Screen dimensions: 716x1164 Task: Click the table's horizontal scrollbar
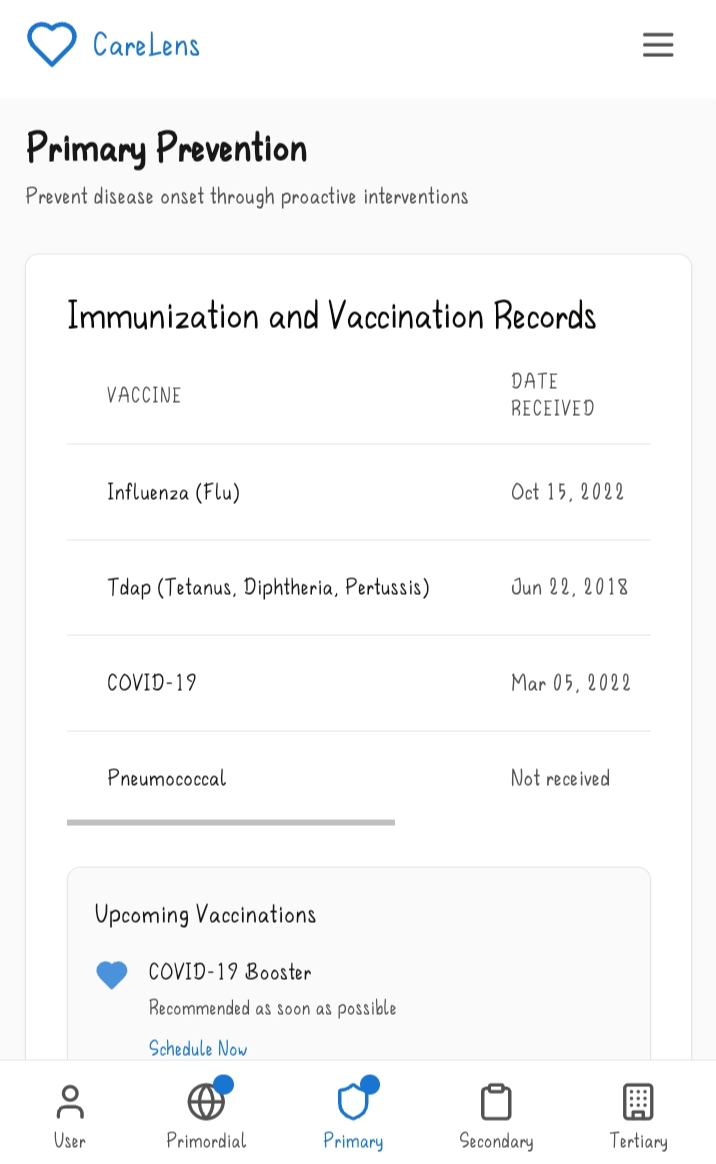click(x=231, y=822)
